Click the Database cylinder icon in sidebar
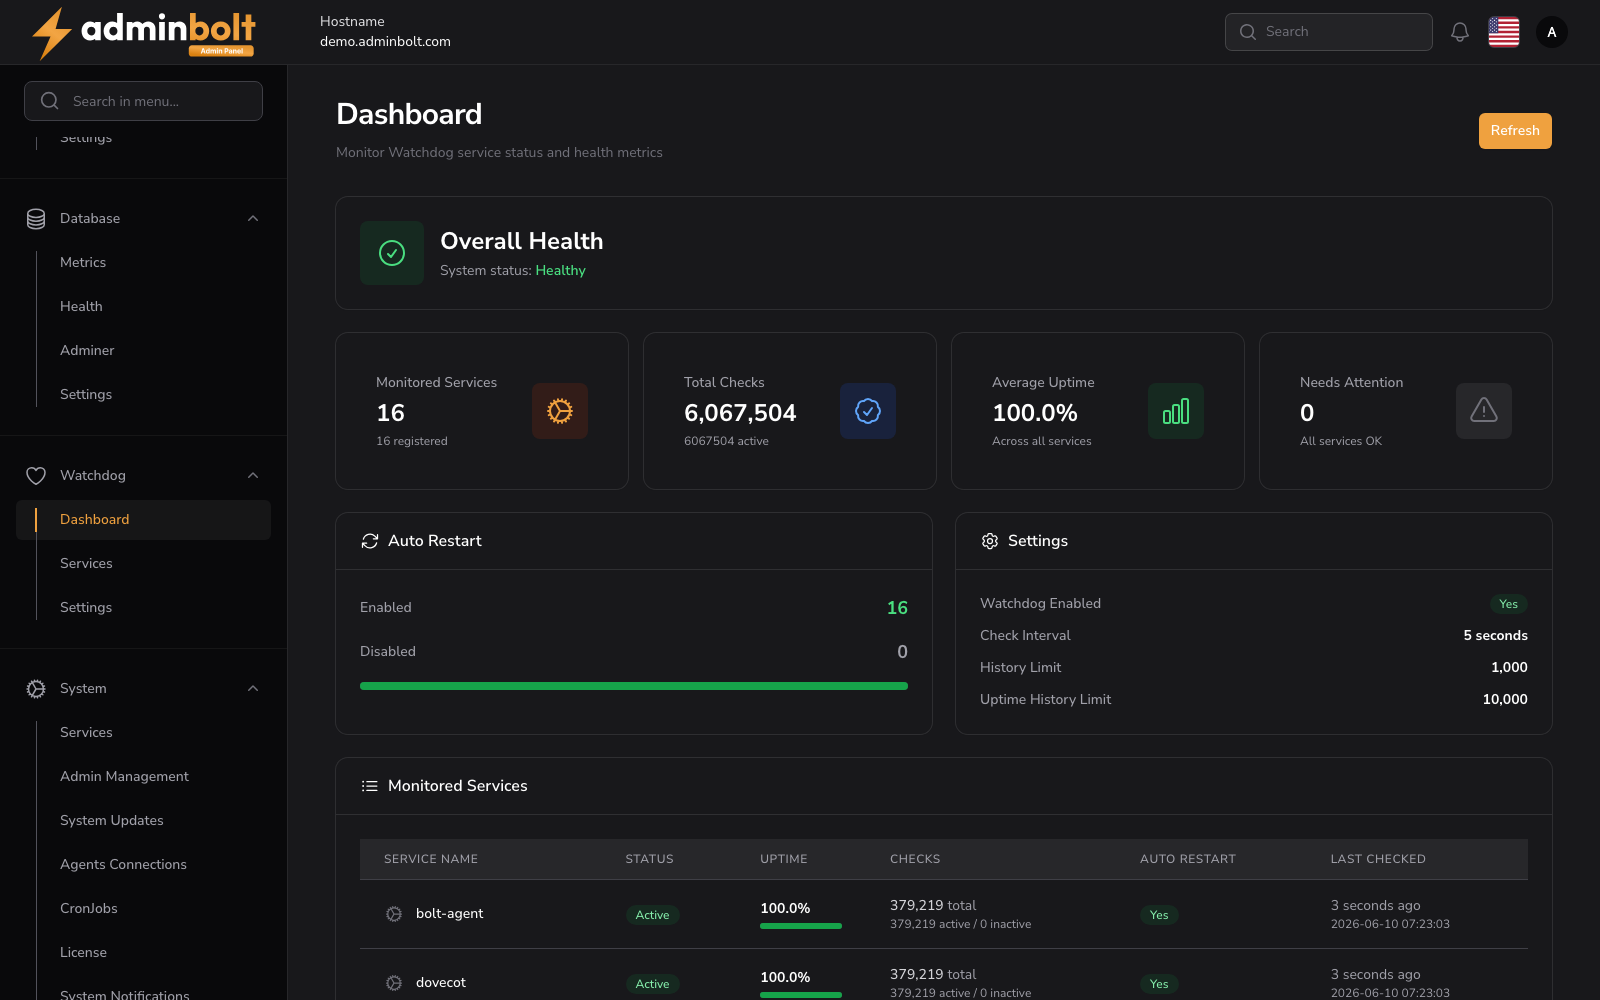The width and height of the screenshot is (1600, 1000). pyautogui.click(x=36, y=219)
